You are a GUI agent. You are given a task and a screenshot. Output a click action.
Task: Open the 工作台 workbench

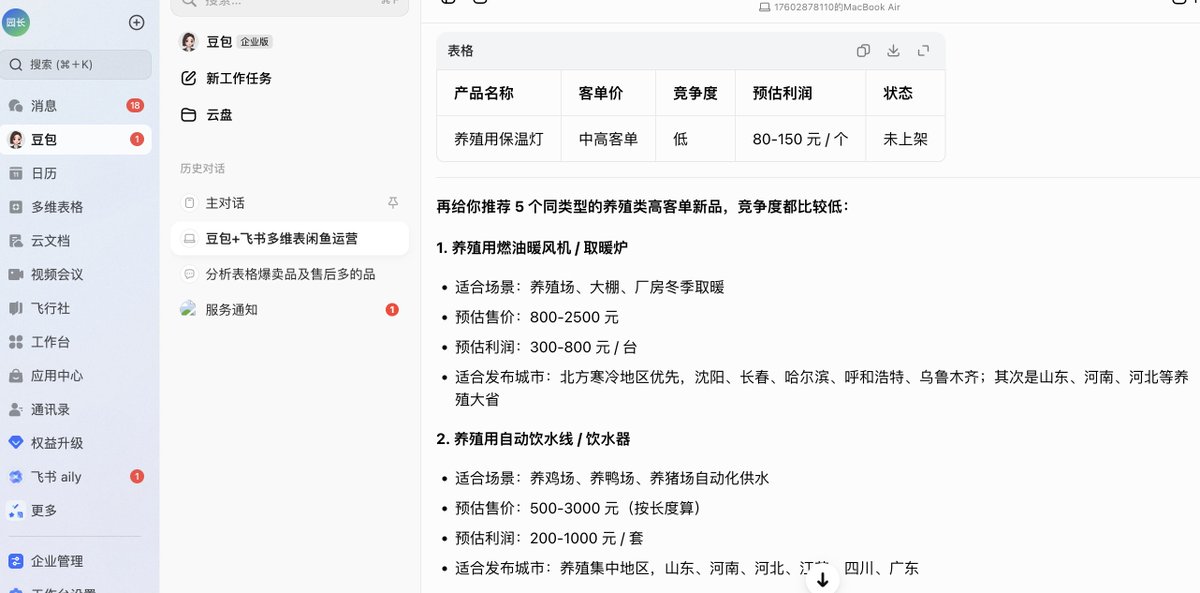coord(76,342)
